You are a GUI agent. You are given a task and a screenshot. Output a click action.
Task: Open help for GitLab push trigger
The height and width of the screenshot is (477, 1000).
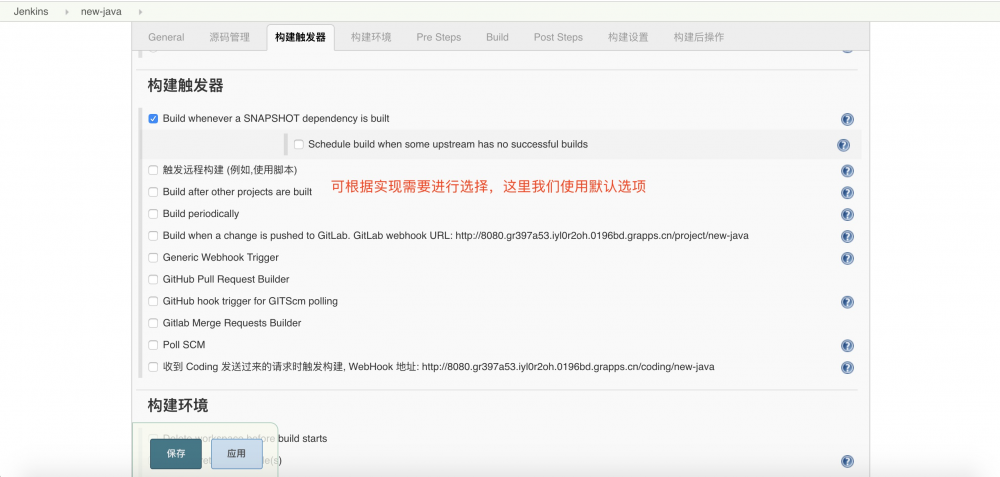coord(847,237)
